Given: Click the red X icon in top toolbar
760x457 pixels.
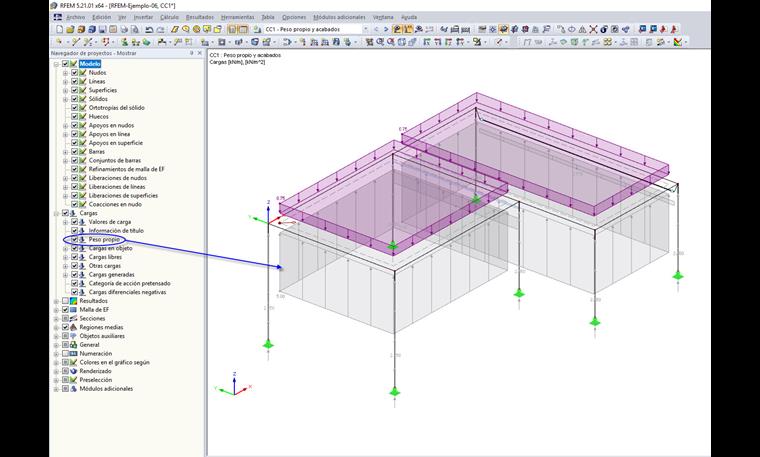Looking at the screenshot, I should pyautogui.click(x=593, y=30).
